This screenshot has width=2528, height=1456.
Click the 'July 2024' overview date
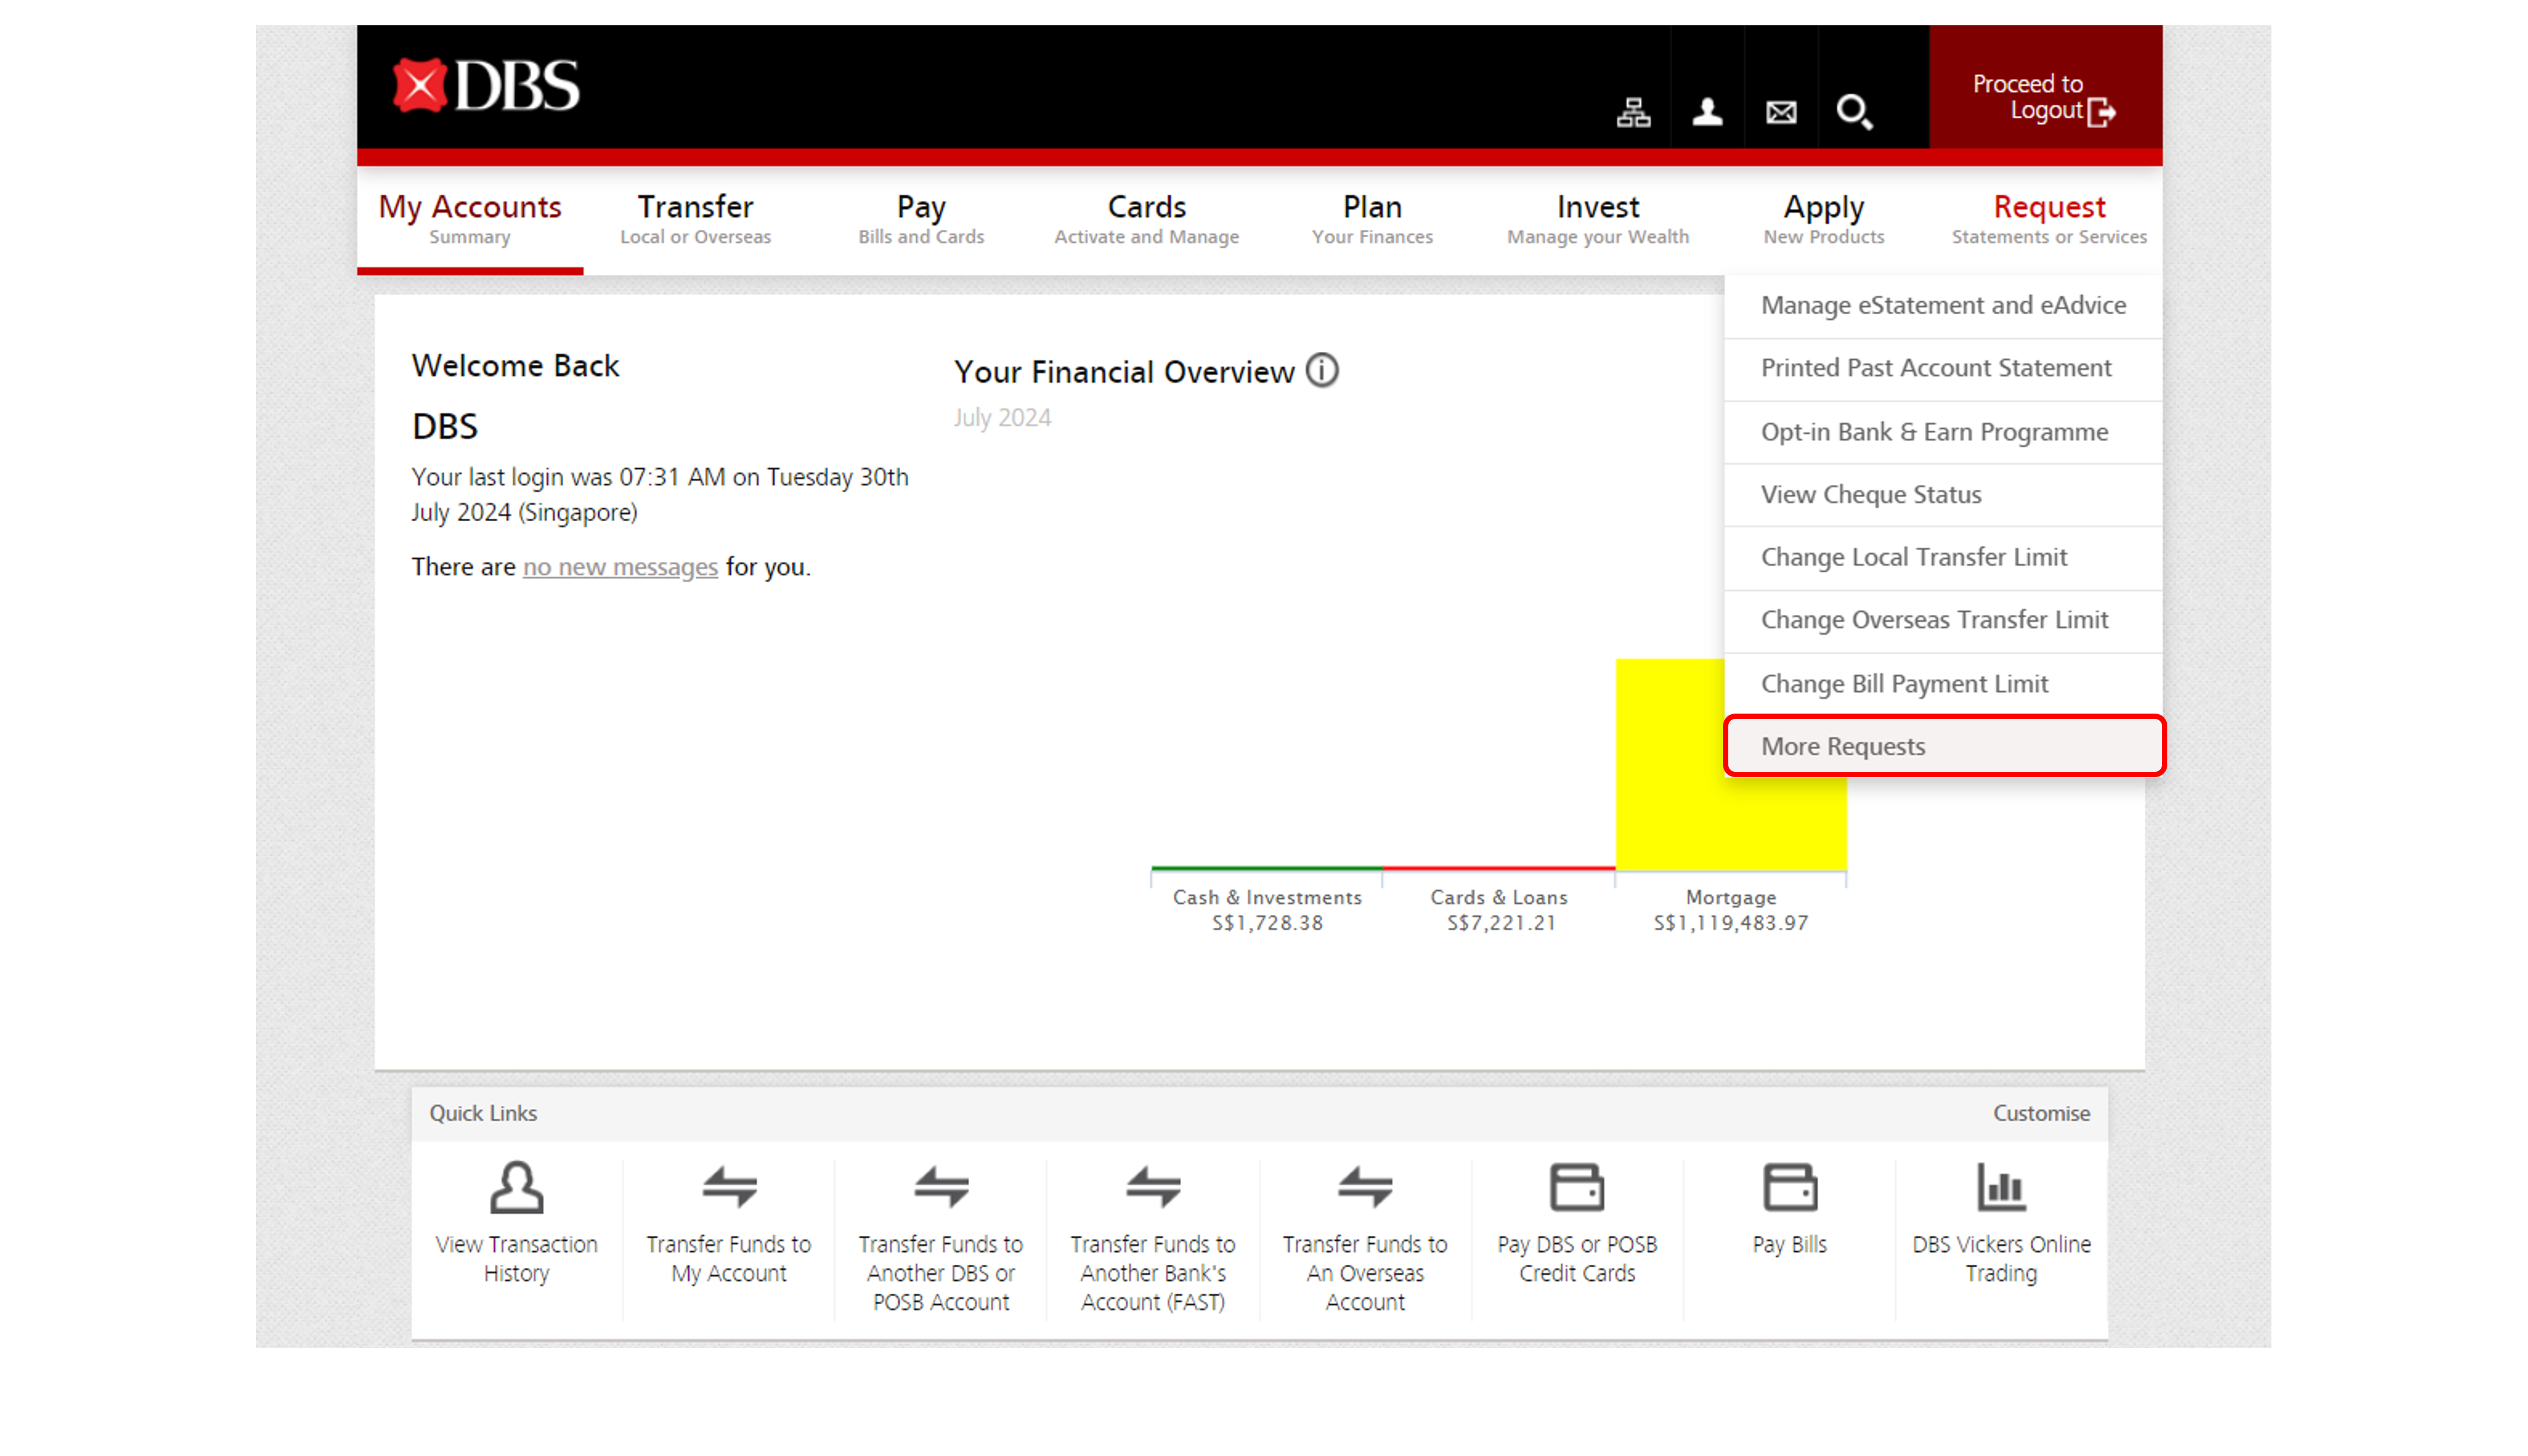click(x=1002, y=418)
